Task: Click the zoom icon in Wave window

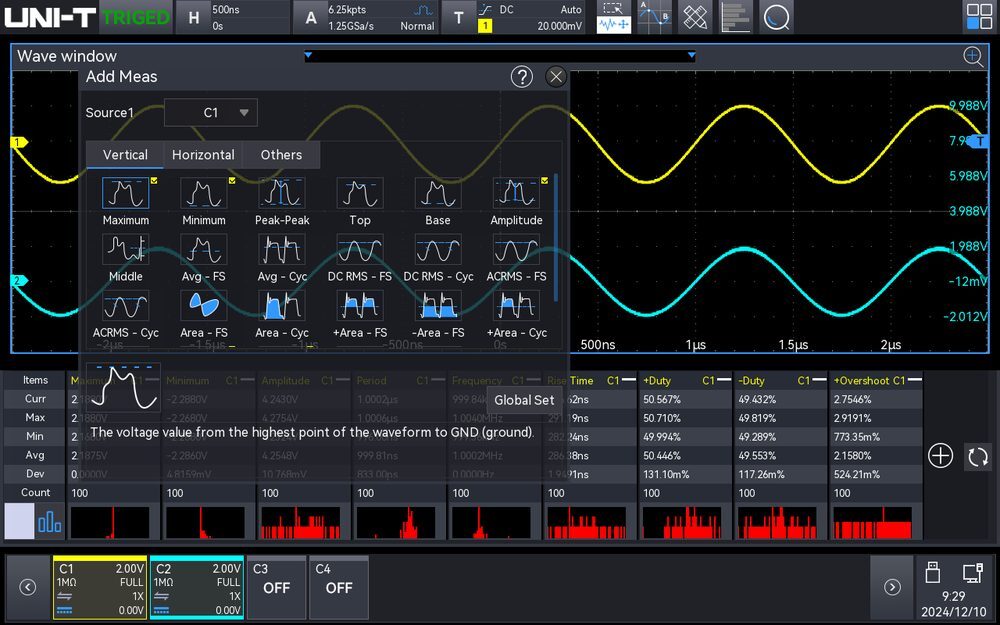Action: (973, 57)
